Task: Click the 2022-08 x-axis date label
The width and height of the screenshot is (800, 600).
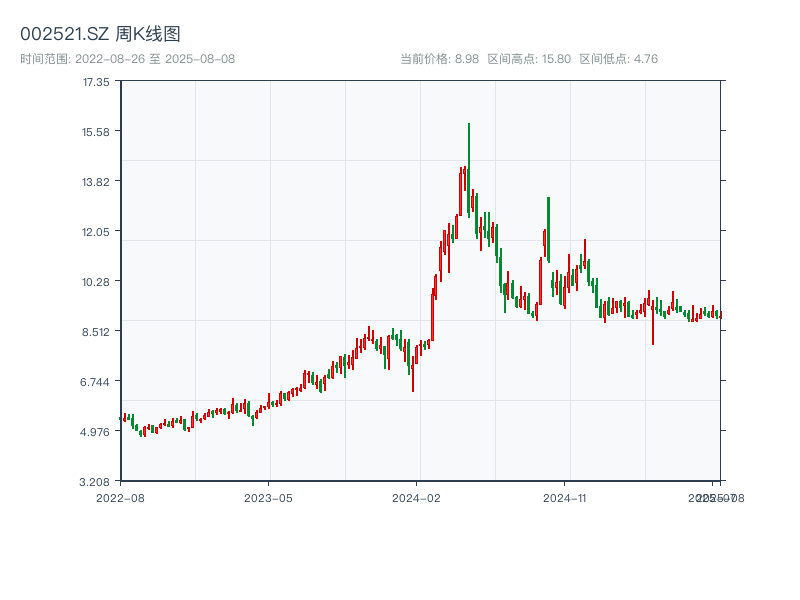Action: point(120,497)
